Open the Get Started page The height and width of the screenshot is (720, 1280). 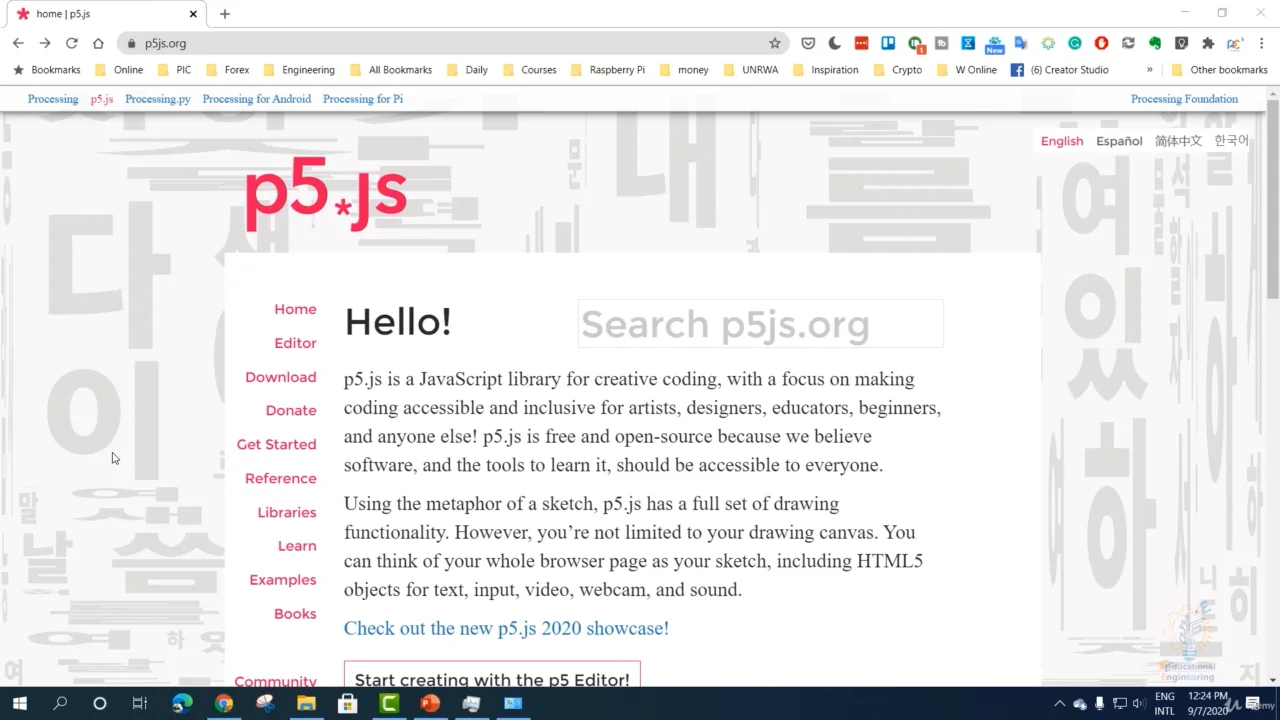276,444
